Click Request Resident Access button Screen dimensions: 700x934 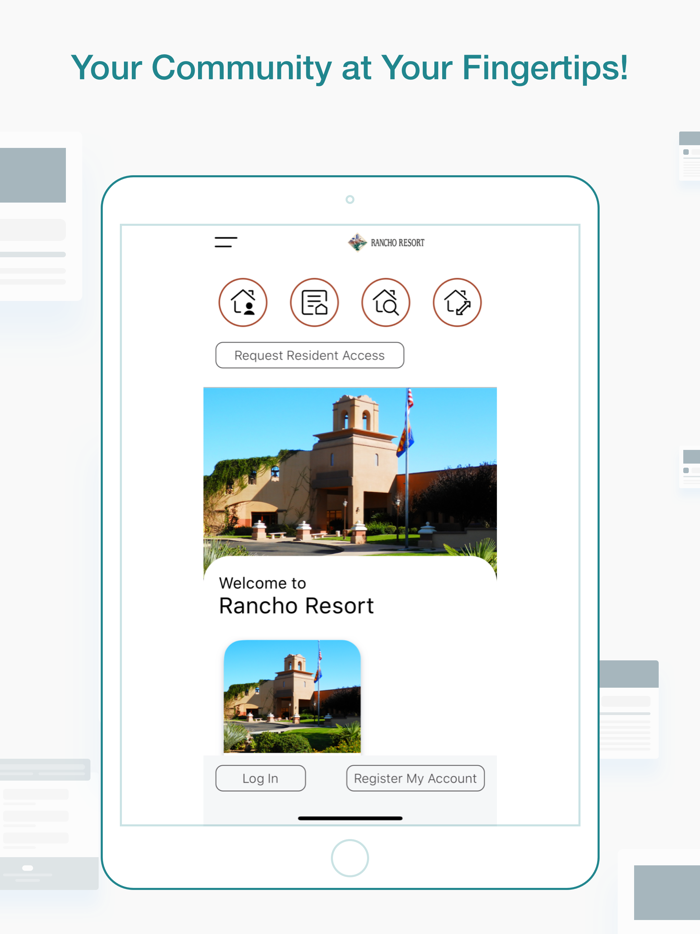coord(310,355)
